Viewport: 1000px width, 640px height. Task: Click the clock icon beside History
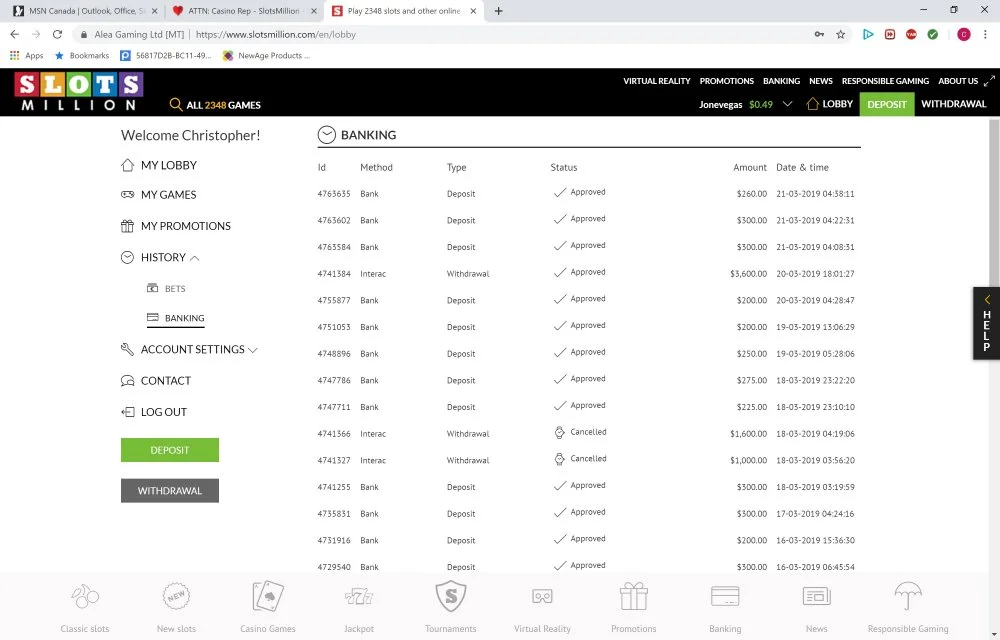click(x=128, y=257)
